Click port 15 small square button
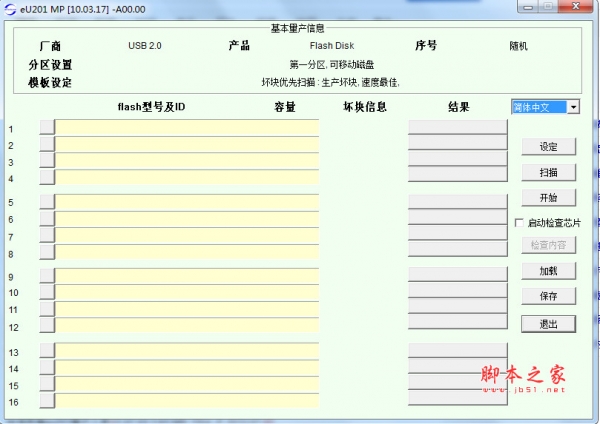This screenshot has width=600, height=424. point(47,384)
